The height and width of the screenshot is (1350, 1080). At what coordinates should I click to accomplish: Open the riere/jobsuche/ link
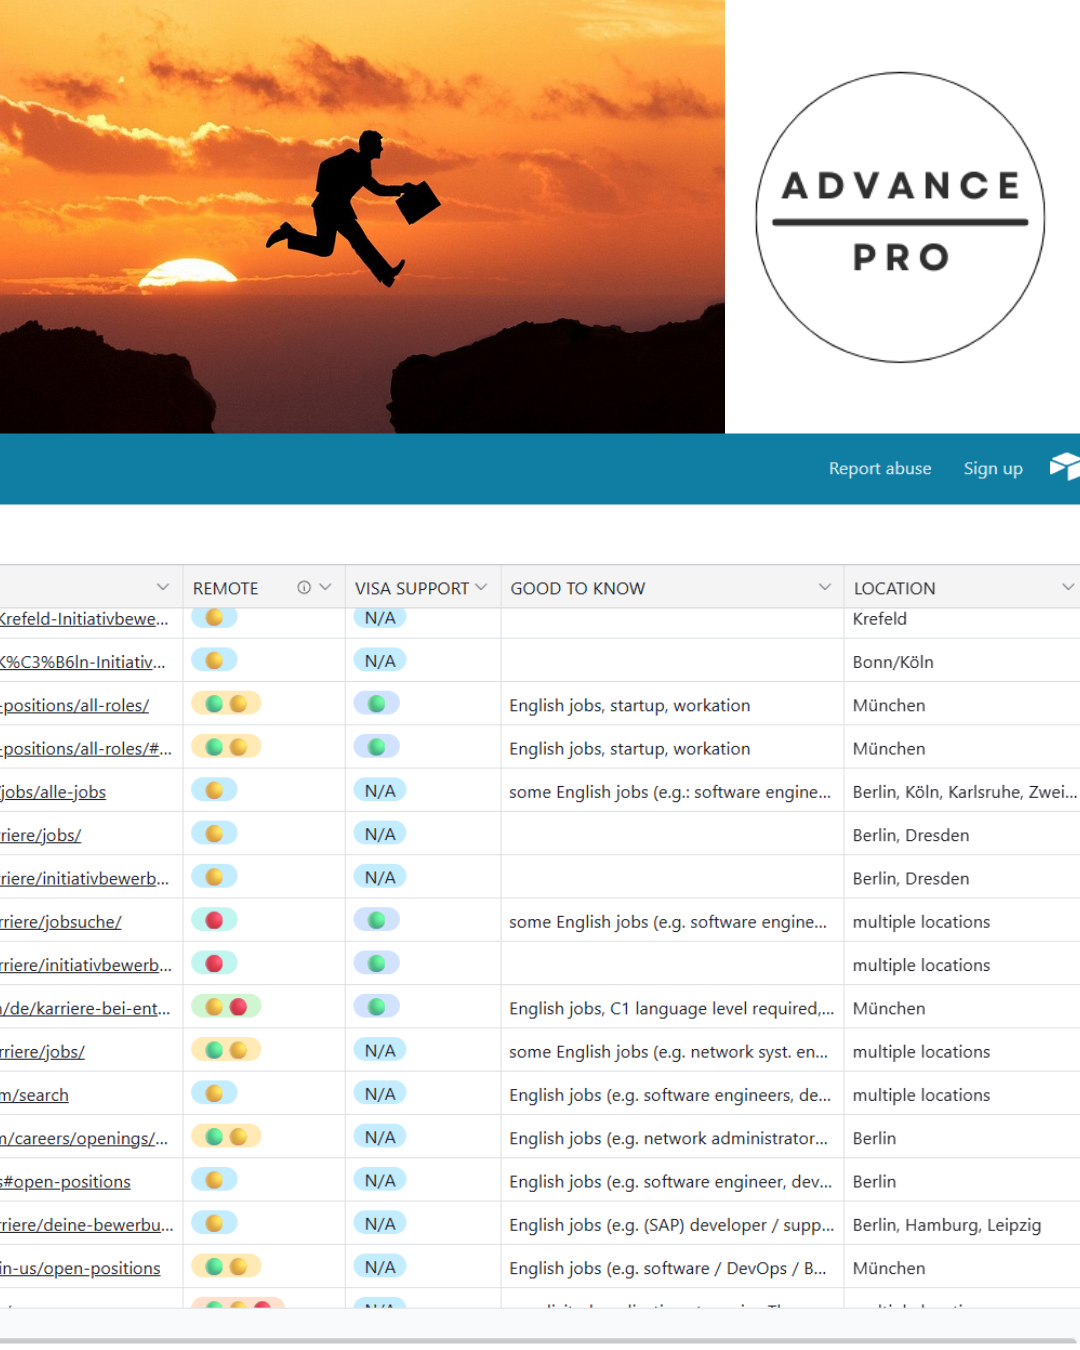tap(61, 922)
